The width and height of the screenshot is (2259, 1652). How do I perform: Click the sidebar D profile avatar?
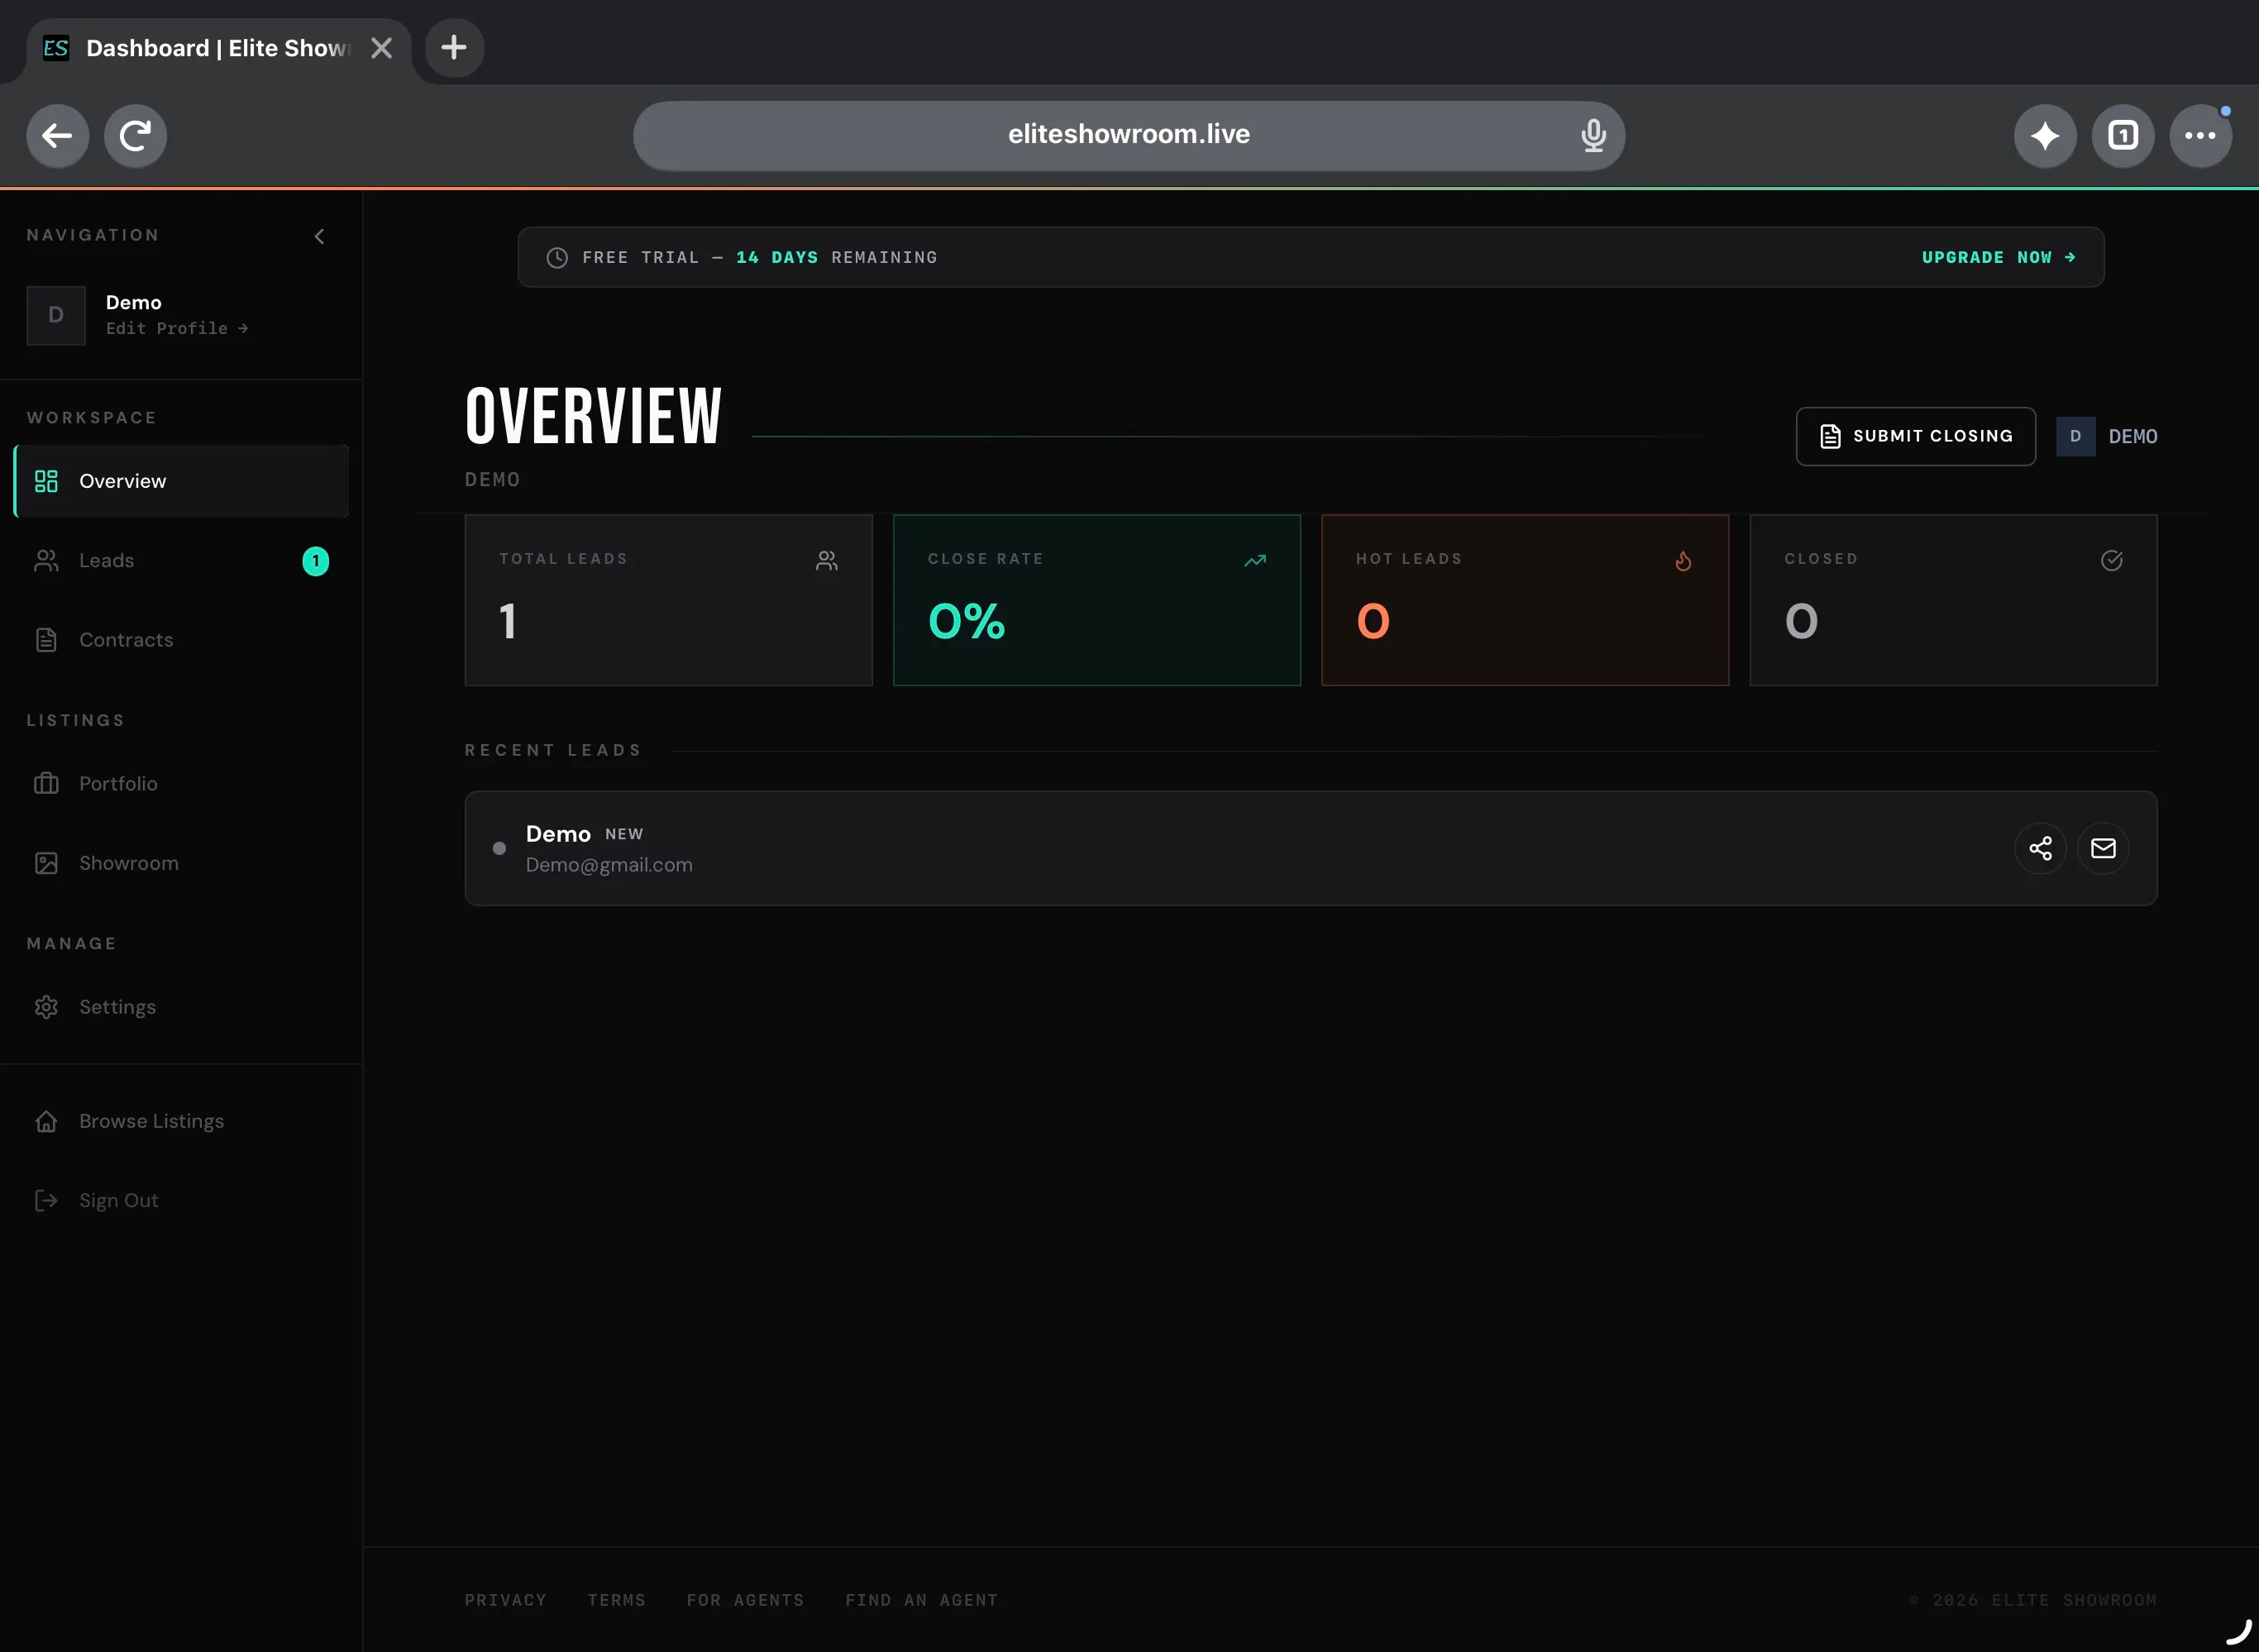point(56,316)
